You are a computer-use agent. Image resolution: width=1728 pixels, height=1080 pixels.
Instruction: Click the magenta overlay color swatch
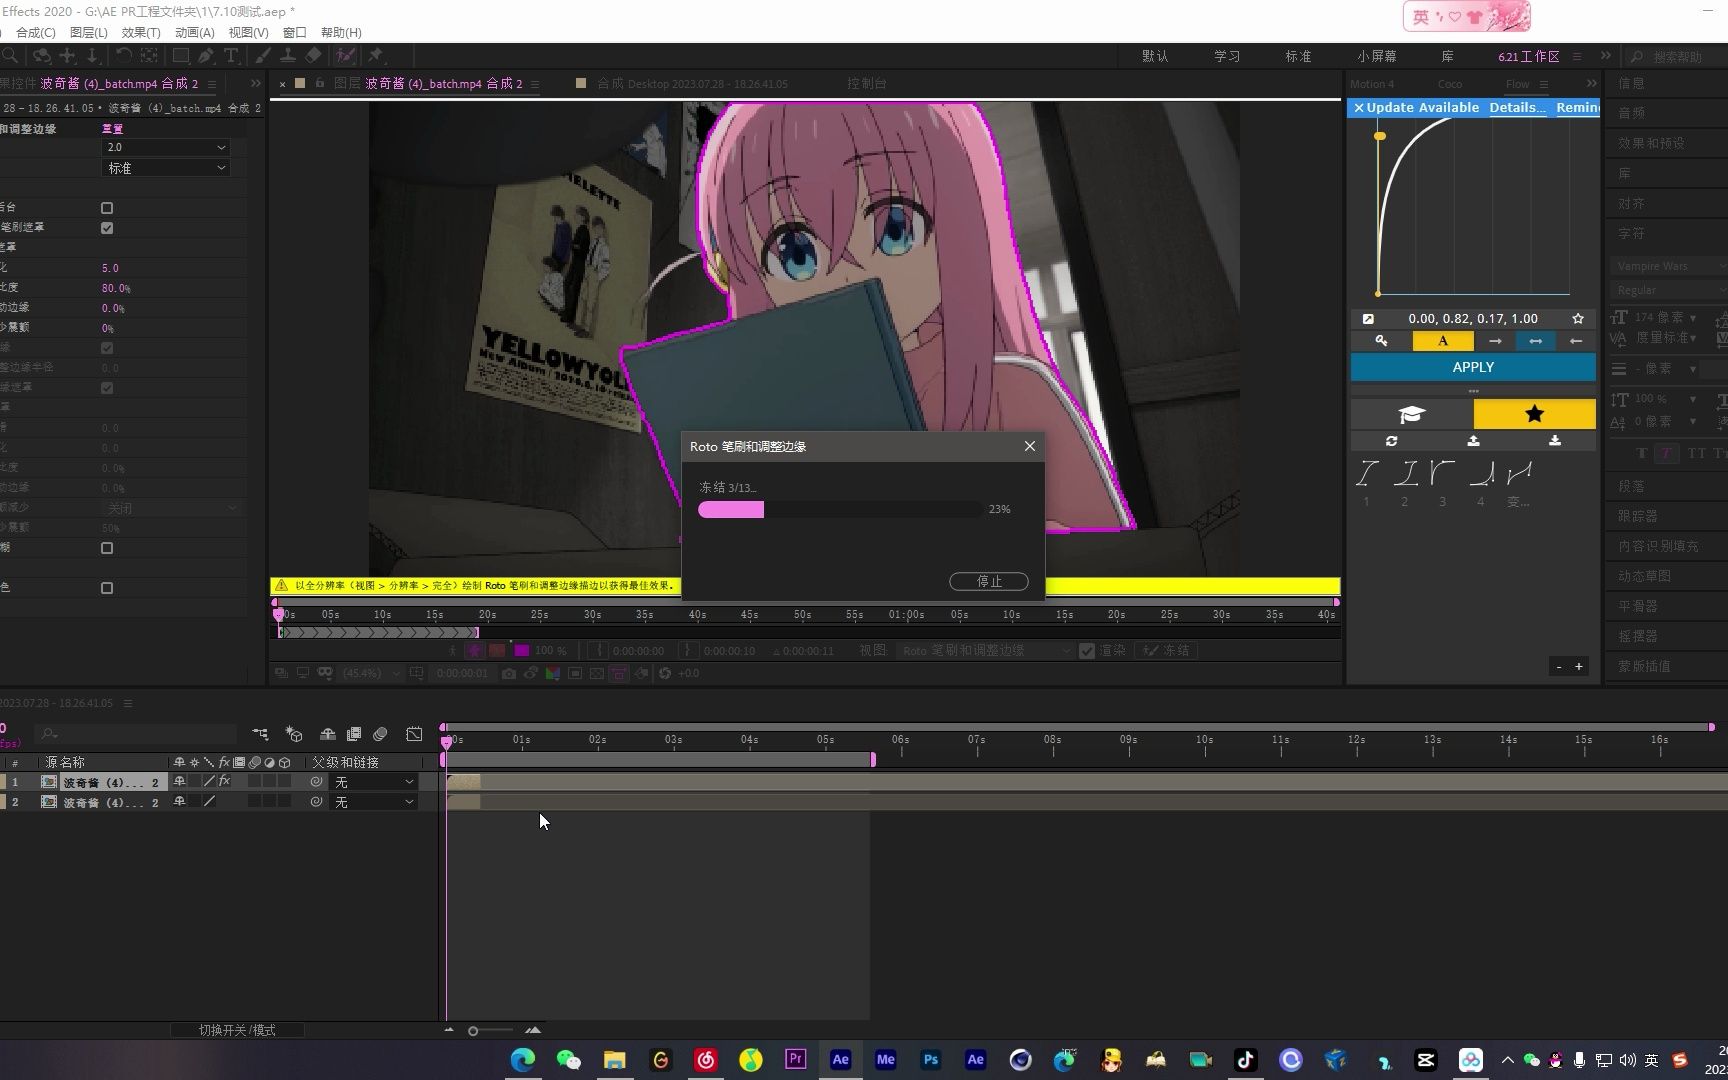522,650
